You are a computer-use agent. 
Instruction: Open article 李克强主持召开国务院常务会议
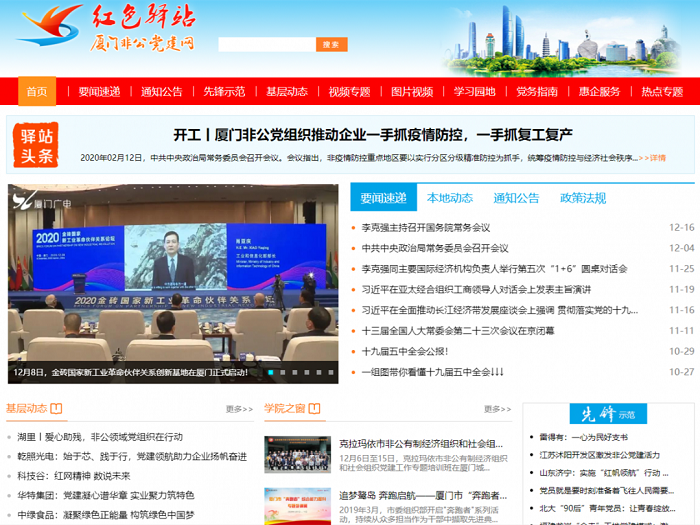point(426,227)
